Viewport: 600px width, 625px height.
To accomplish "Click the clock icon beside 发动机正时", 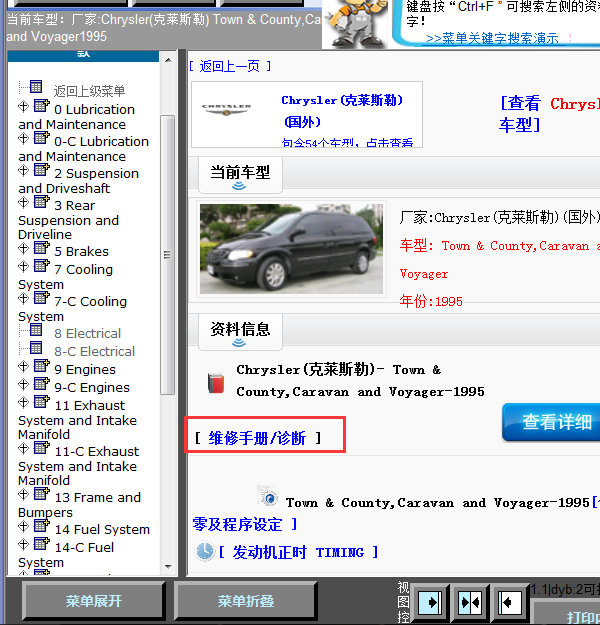I will (x=205, y=552).
